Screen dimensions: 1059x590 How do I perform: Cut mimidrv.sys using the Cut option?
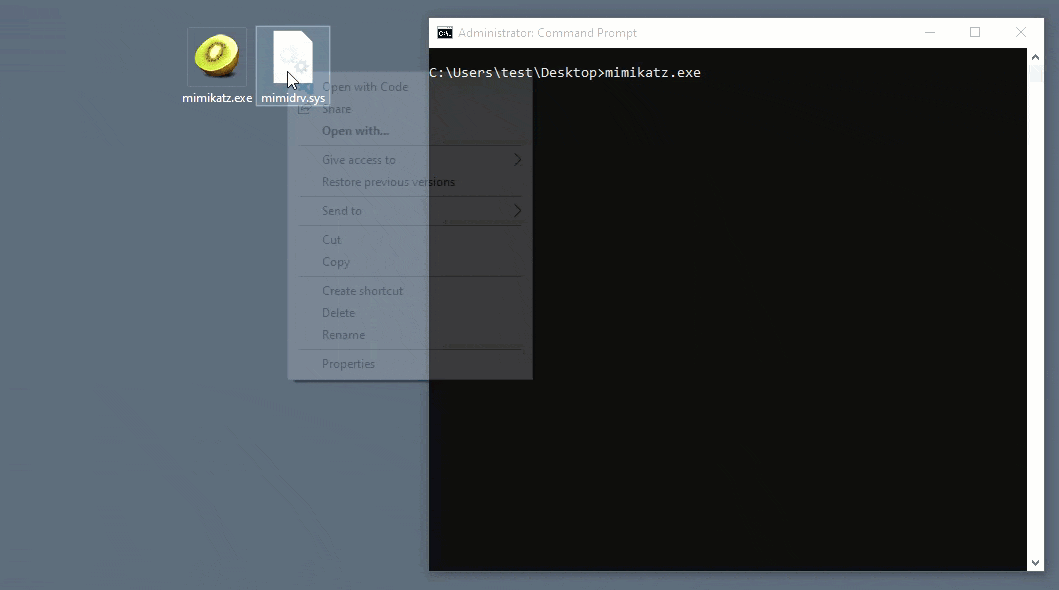[x=331, y=239]
